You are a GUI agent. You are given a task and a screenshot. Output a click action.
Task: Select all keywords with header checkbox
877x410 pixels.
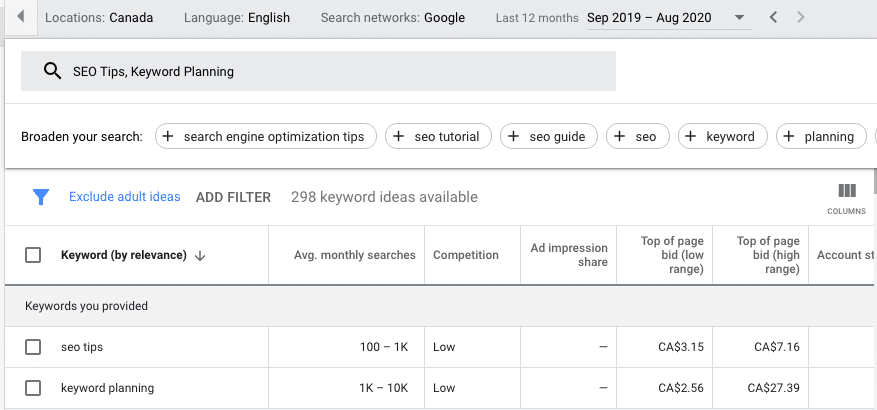33,255
